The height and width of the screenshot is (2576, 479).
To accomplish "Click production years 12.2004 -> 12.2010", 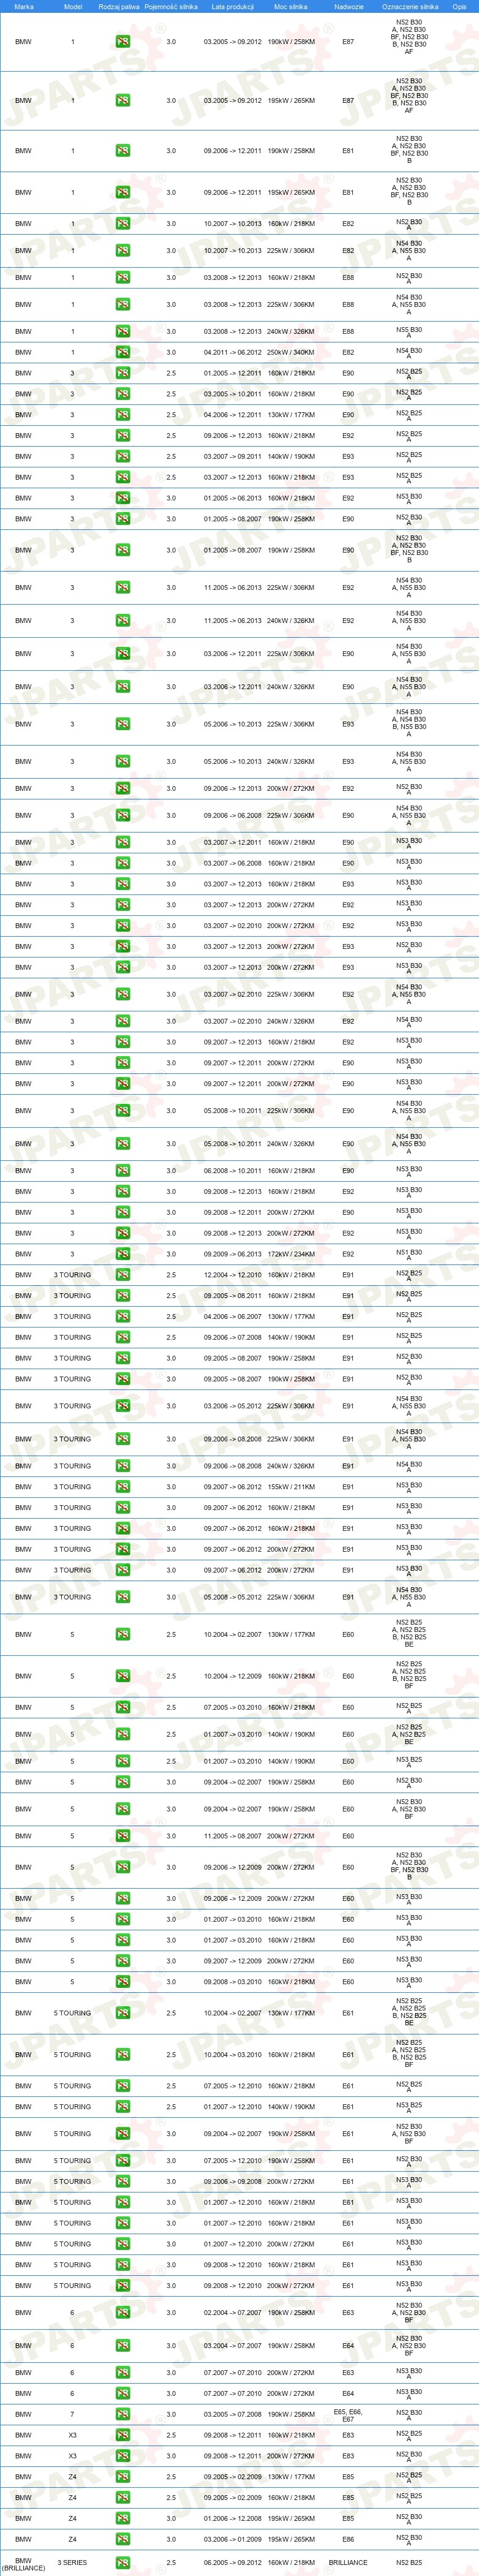I will (x=232, y=1275).
